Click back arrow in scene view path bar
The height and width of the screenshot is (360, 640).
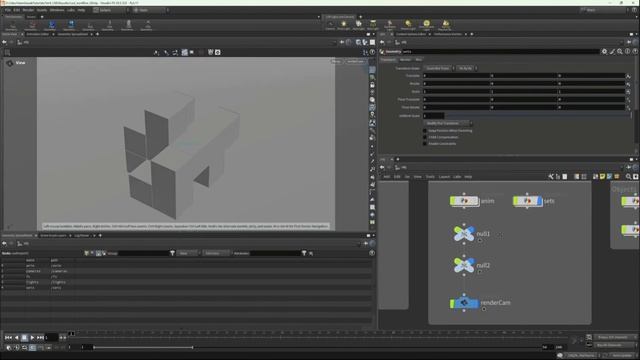coord(4,42)
